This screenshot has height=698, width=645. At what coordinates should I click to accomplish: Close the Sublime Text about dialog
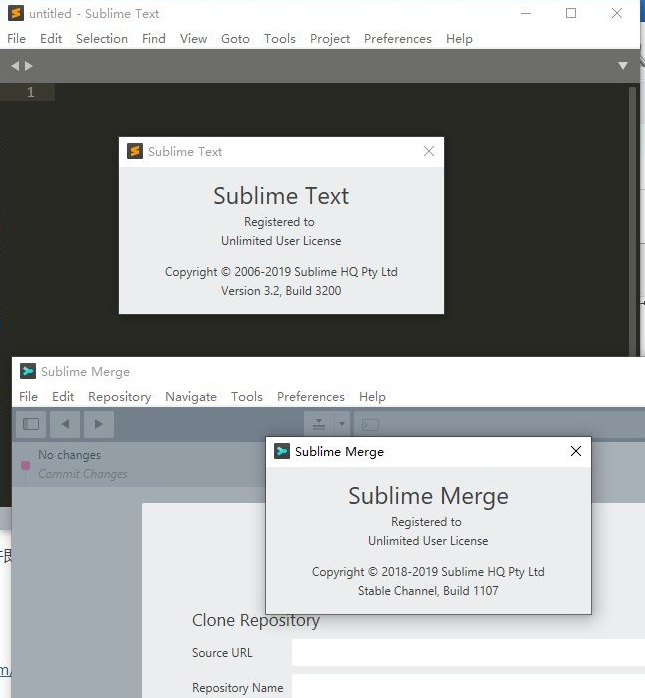(429, 151)
